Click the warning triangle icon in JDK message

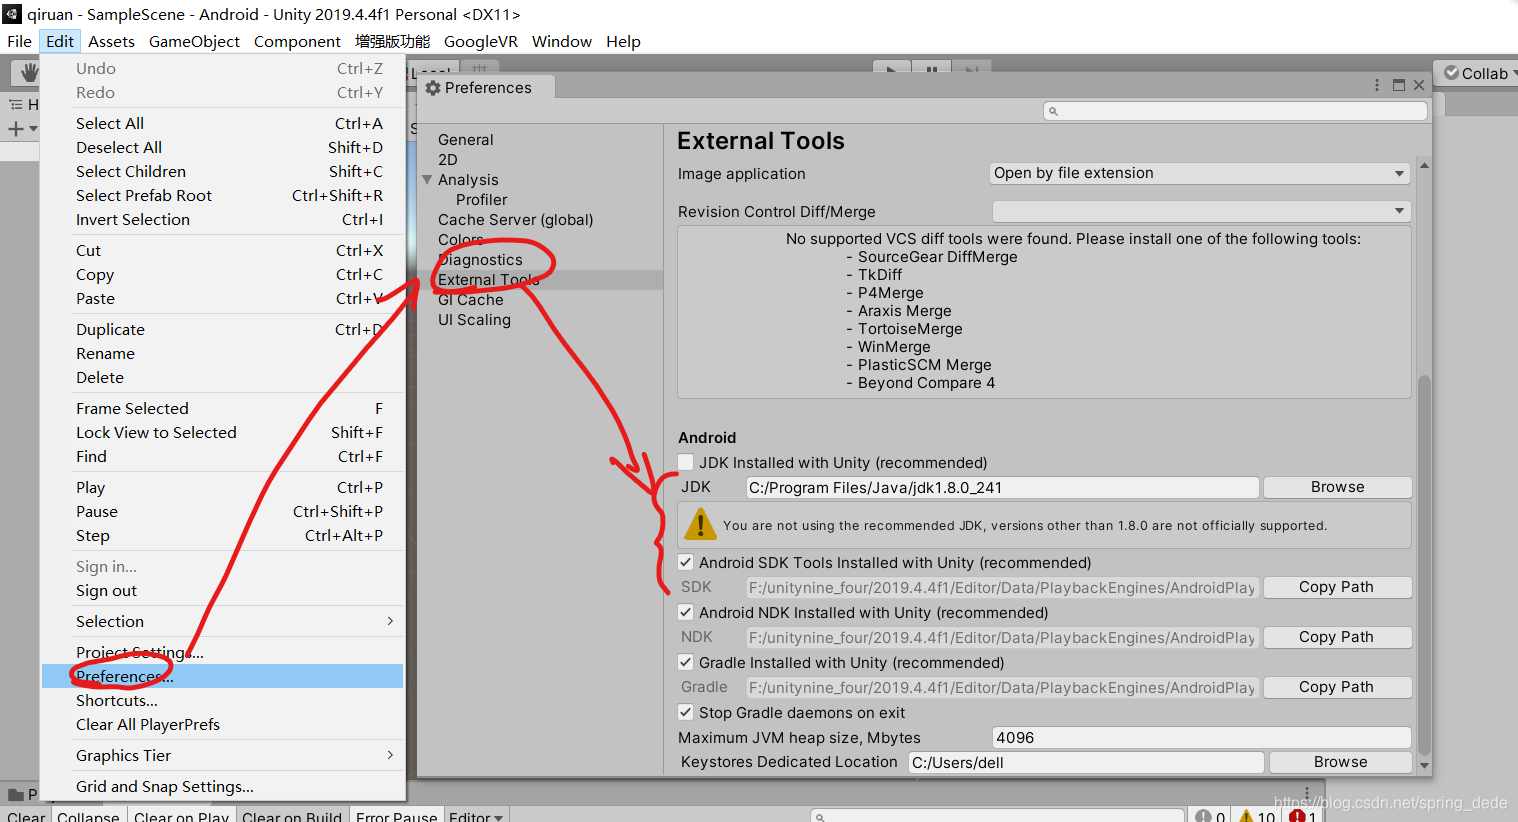pyautogui.click(x=701, y=524)
